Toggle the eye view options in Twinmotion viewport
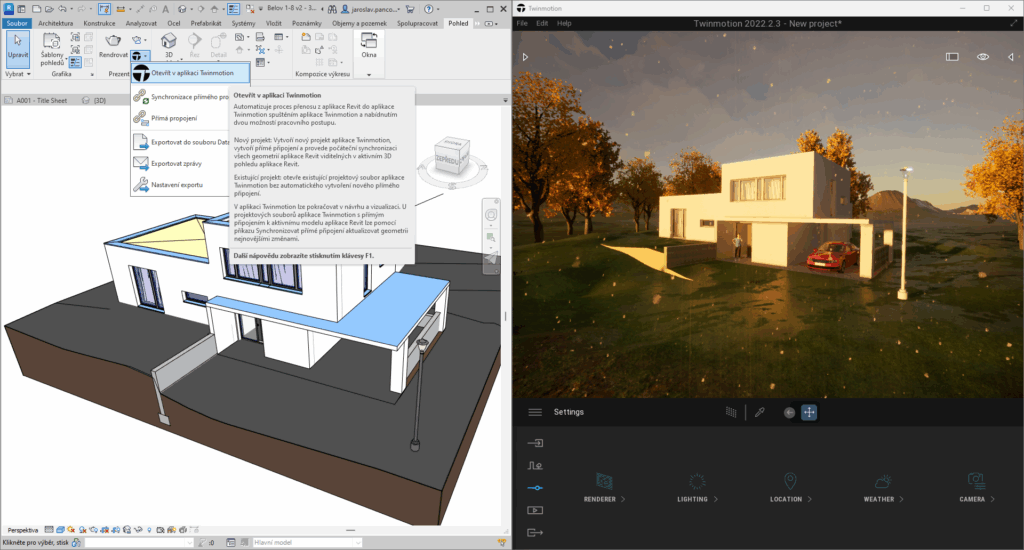1024x550 pixels. (x=982, y=57)
